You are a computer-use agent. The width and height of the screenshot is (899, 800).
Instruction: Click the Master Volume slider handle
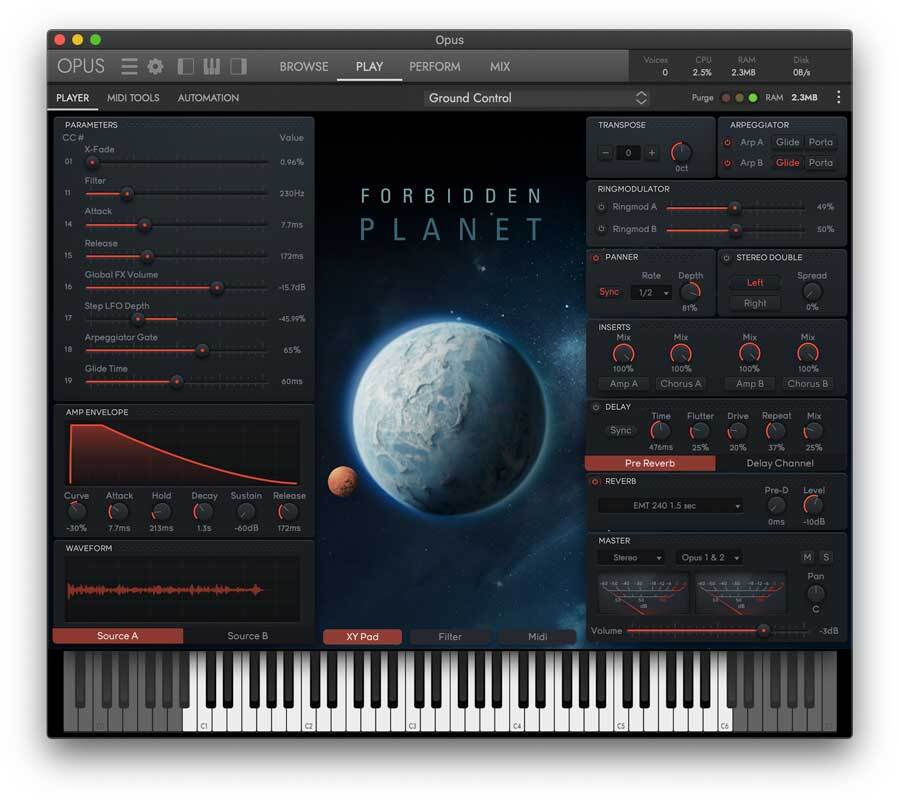point(764,630)
